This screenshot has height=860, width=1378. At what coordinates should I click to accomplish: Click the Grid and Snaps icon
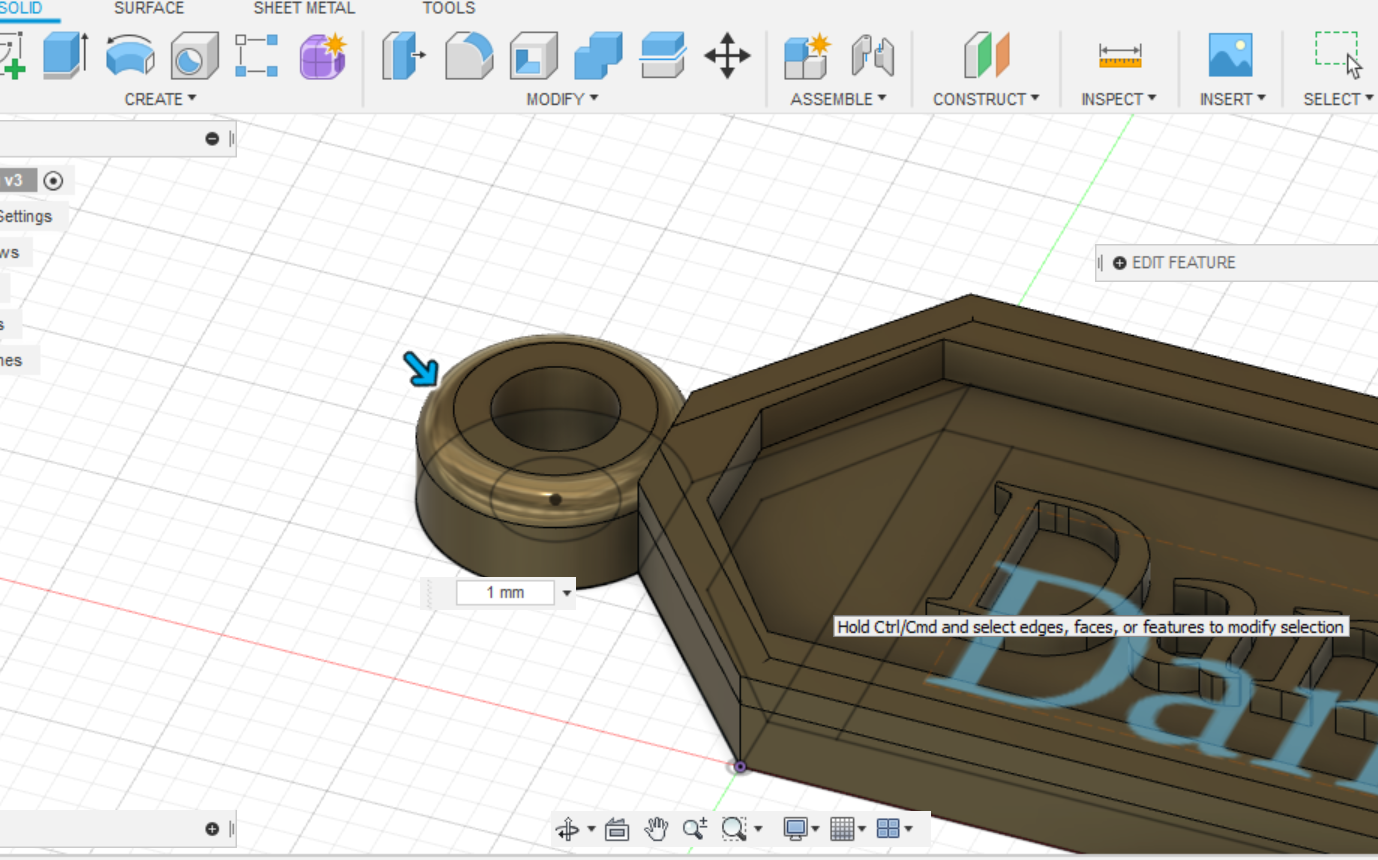pos(842,829)
